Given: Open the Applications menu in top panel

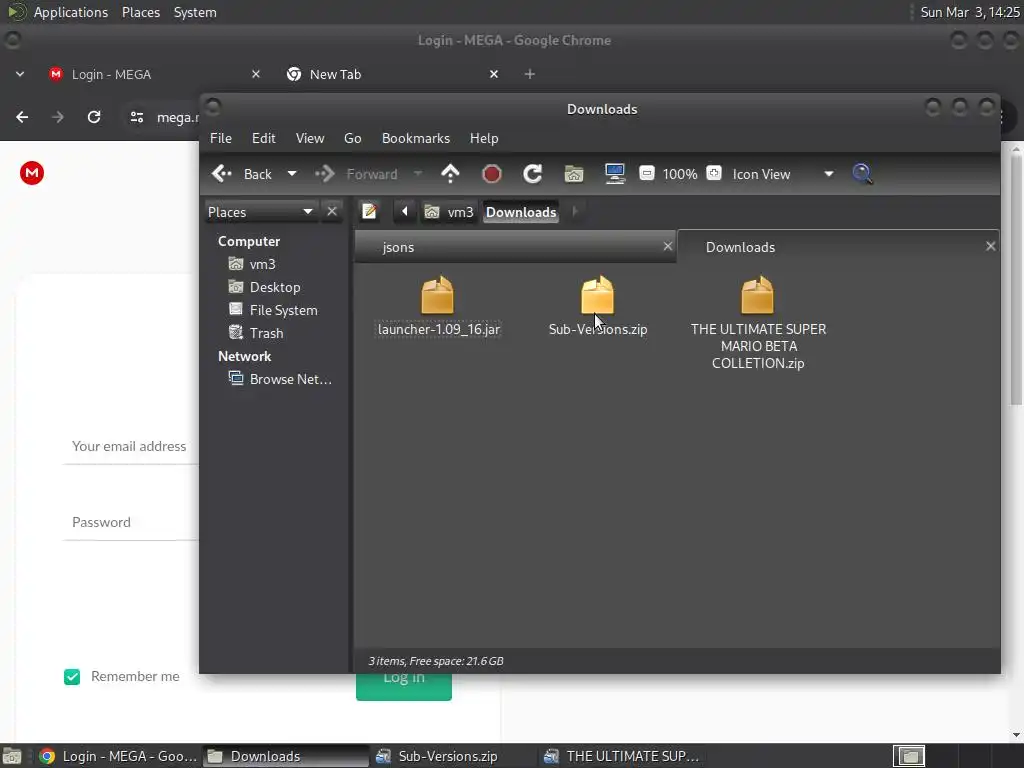Looking at the screenshot, I should pos(71,12).
